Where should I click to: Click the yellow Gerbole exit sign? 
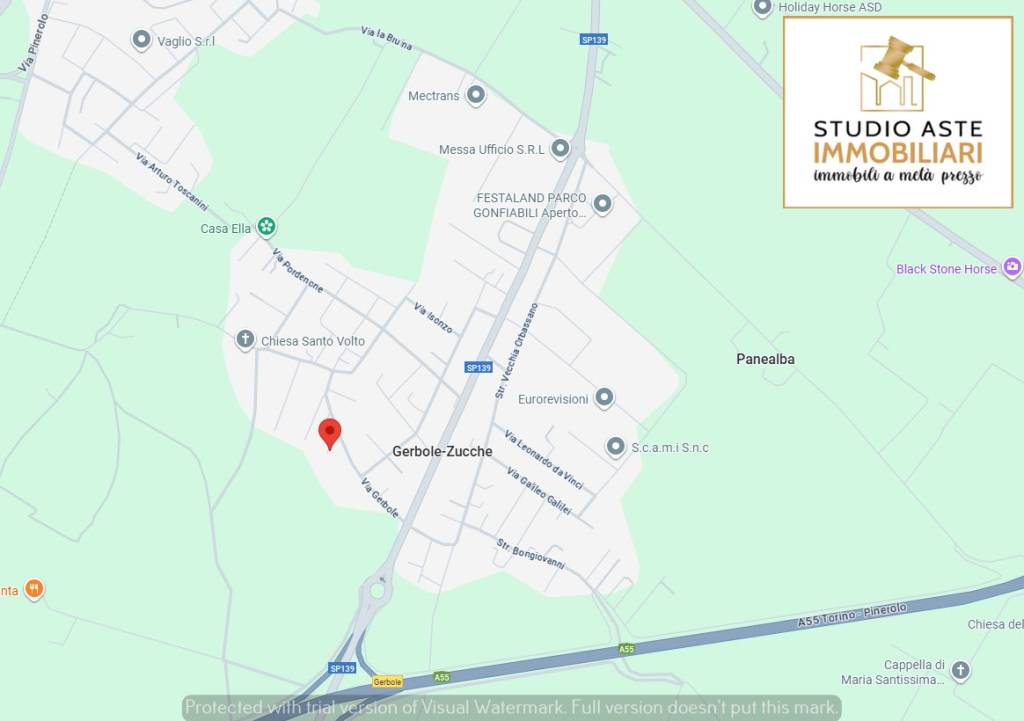(387, 682)
